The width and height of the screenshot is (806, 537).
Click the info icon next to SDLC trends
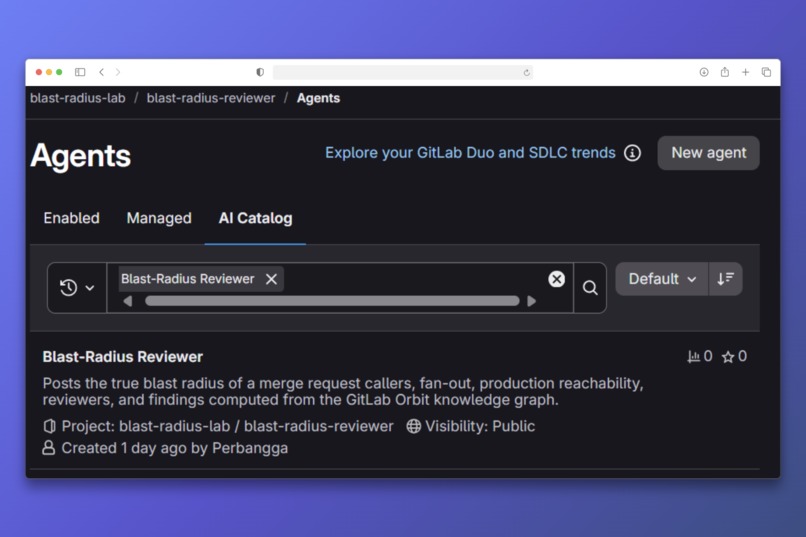click(x=632, y=153)
